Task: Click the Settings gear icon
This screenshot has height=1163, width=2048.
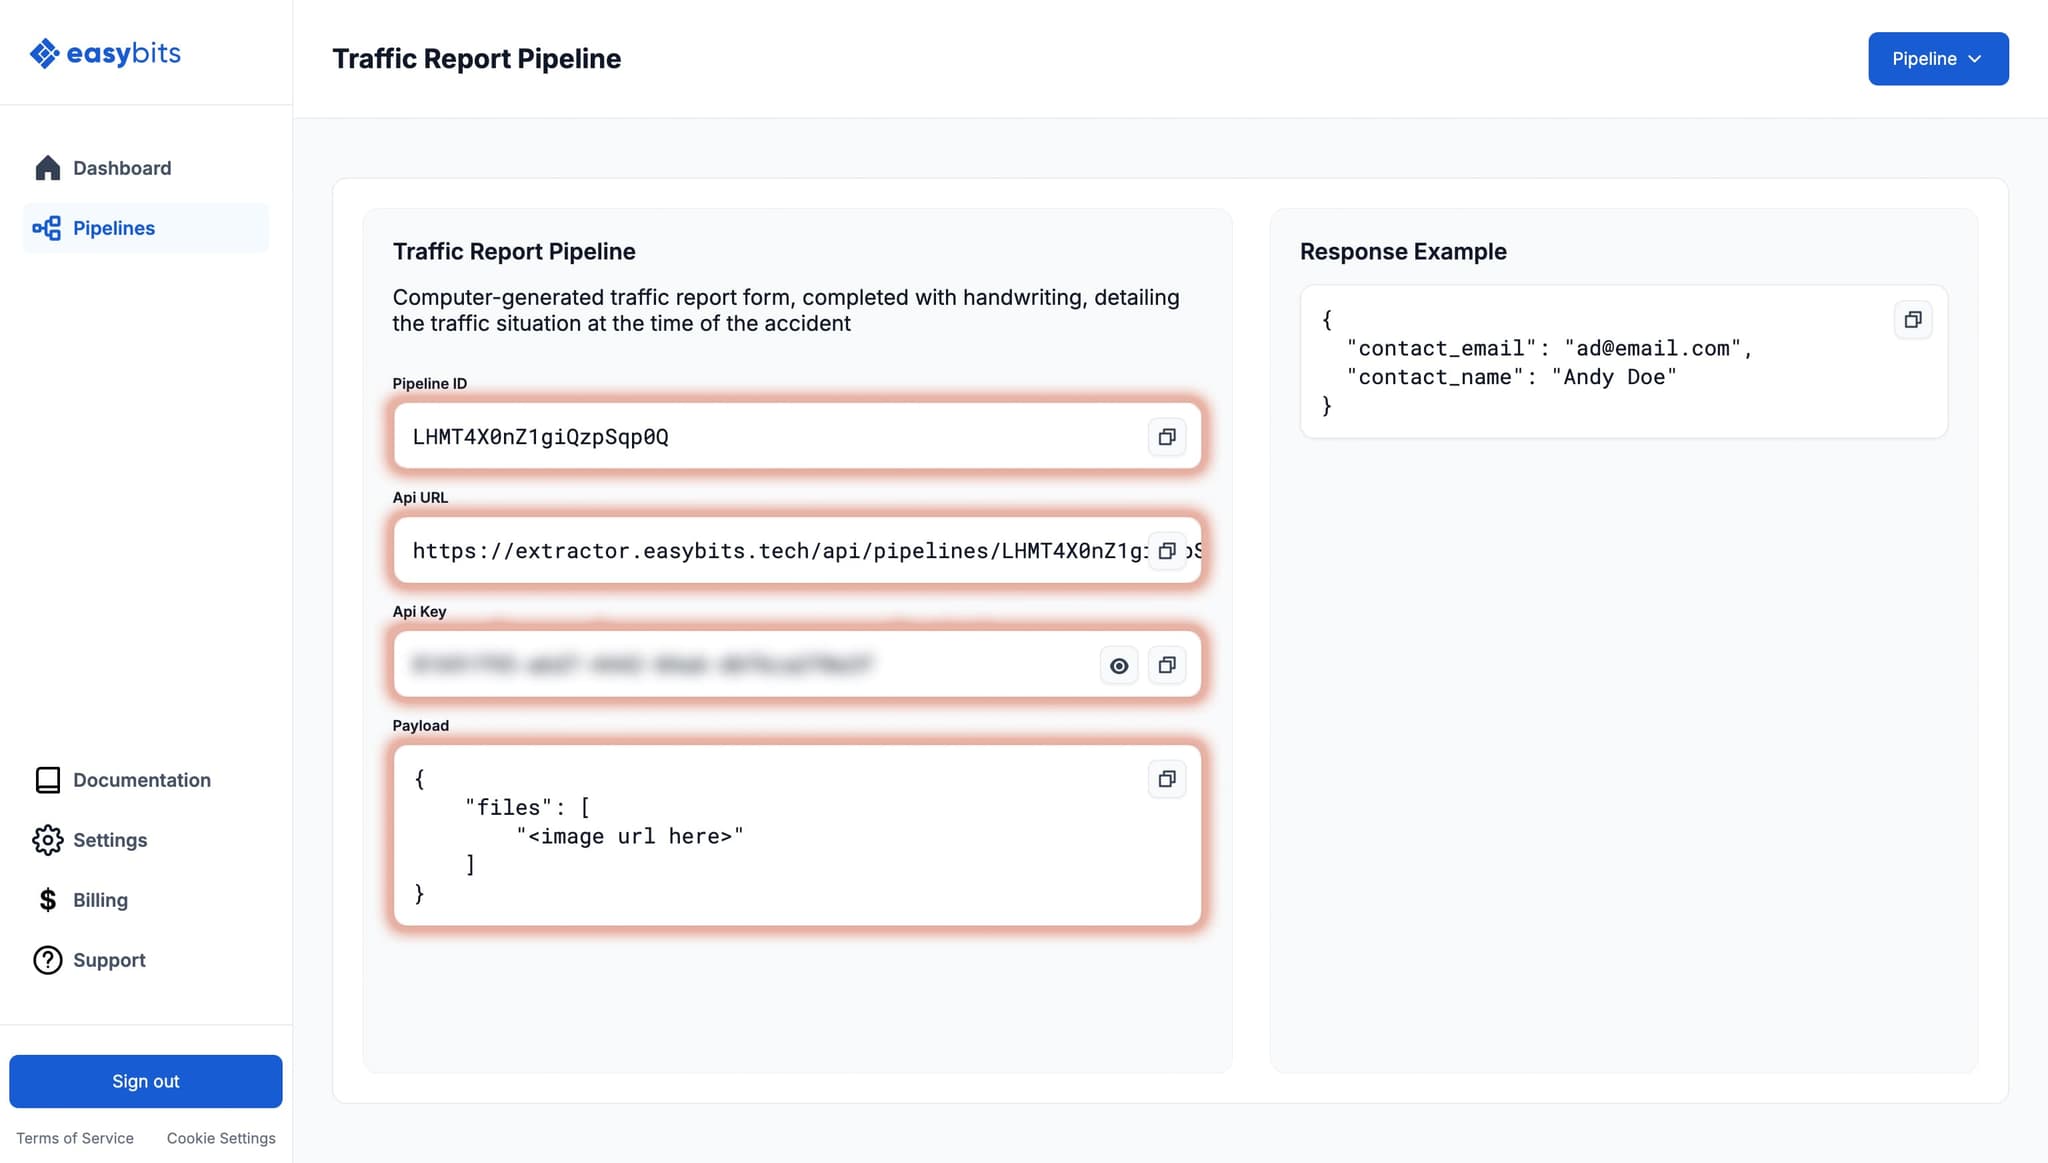Action: point(47,840)
